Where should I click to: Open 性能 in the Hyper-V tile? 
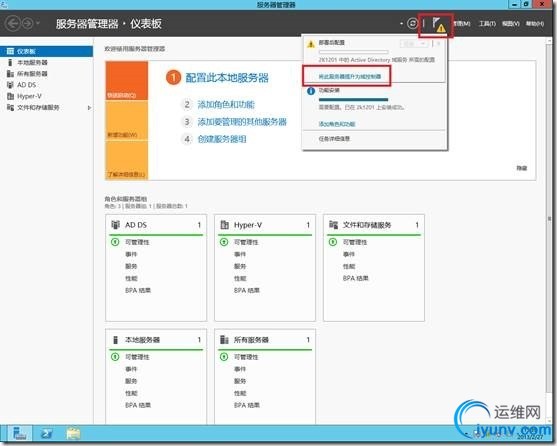(x=240, y=278)
